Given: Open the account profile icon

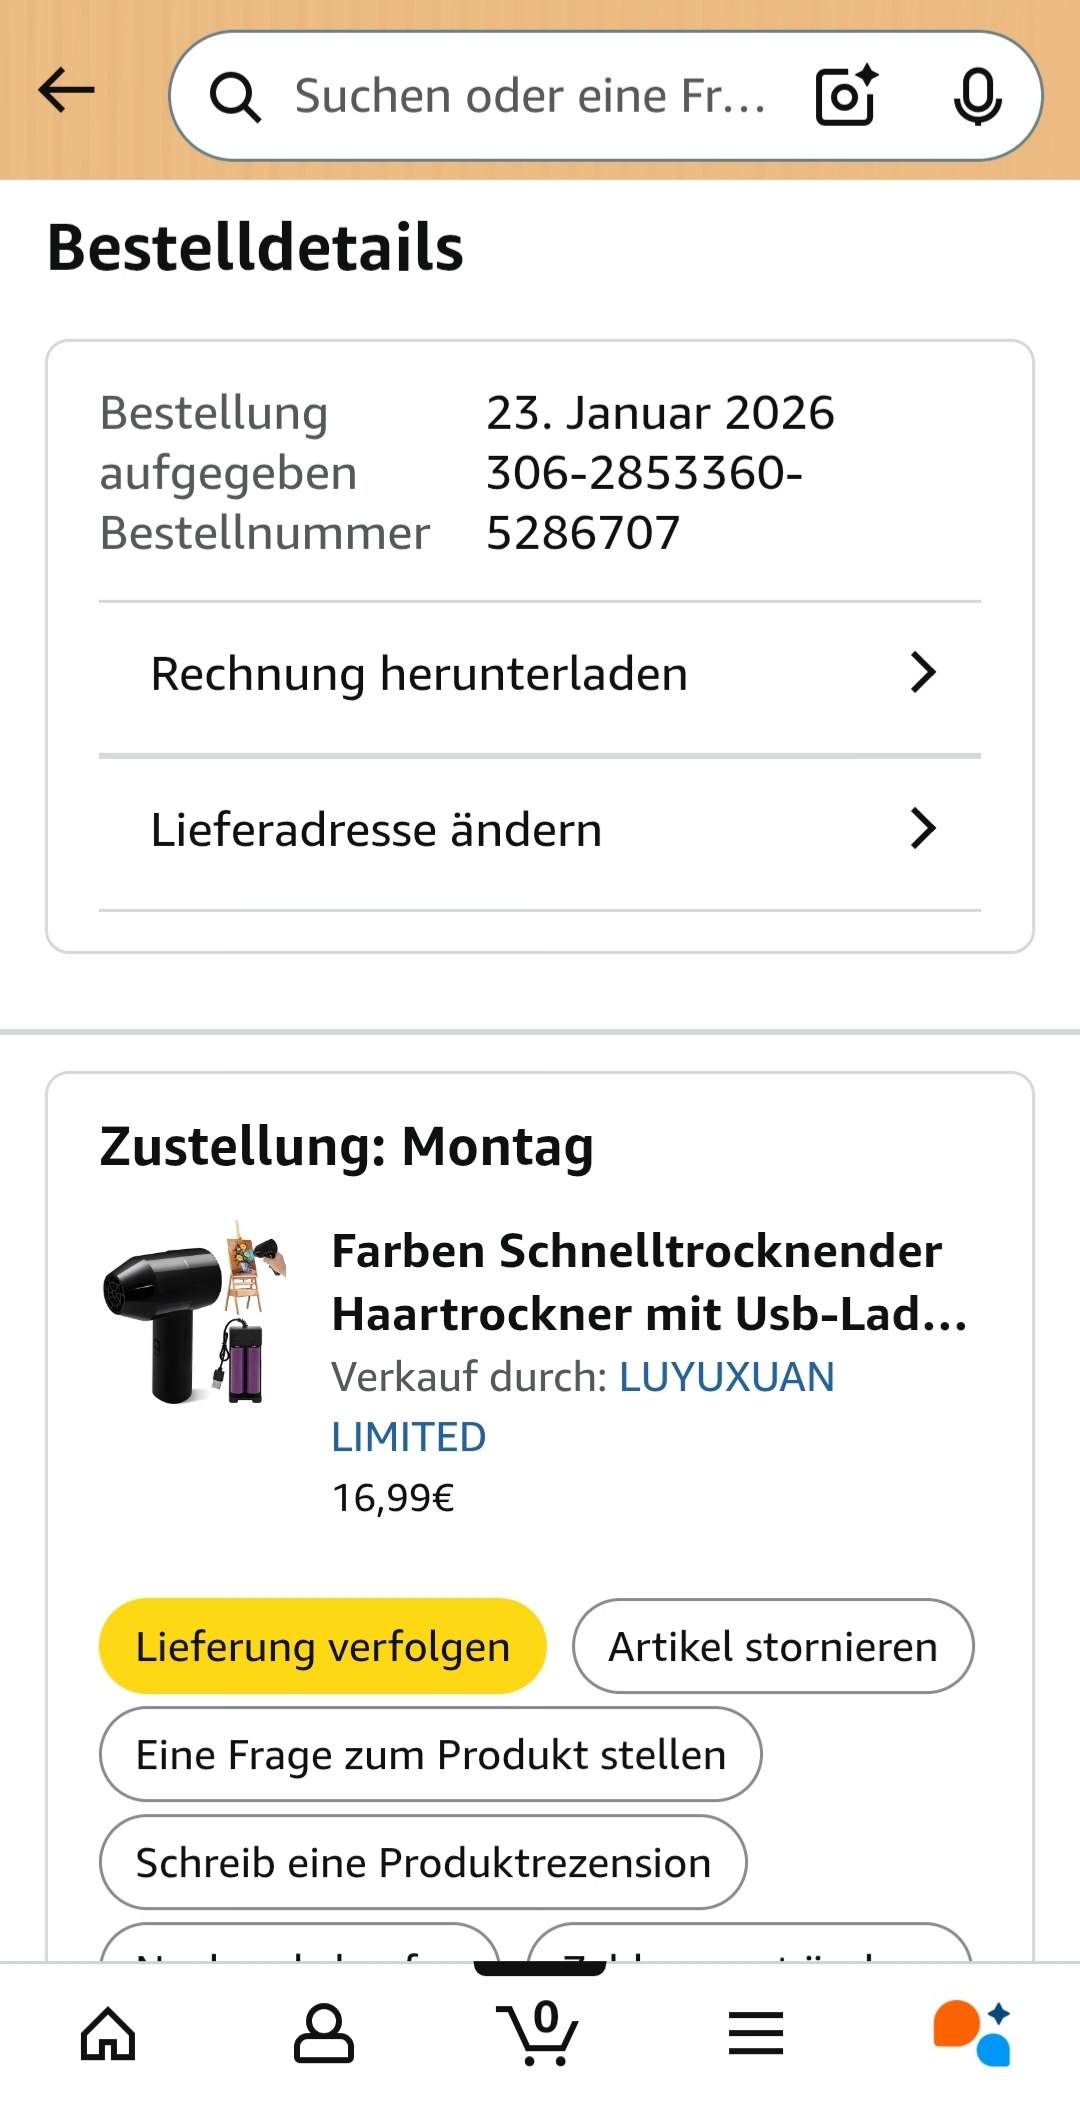Looking at the screenshot, I should coord(323,2034).
